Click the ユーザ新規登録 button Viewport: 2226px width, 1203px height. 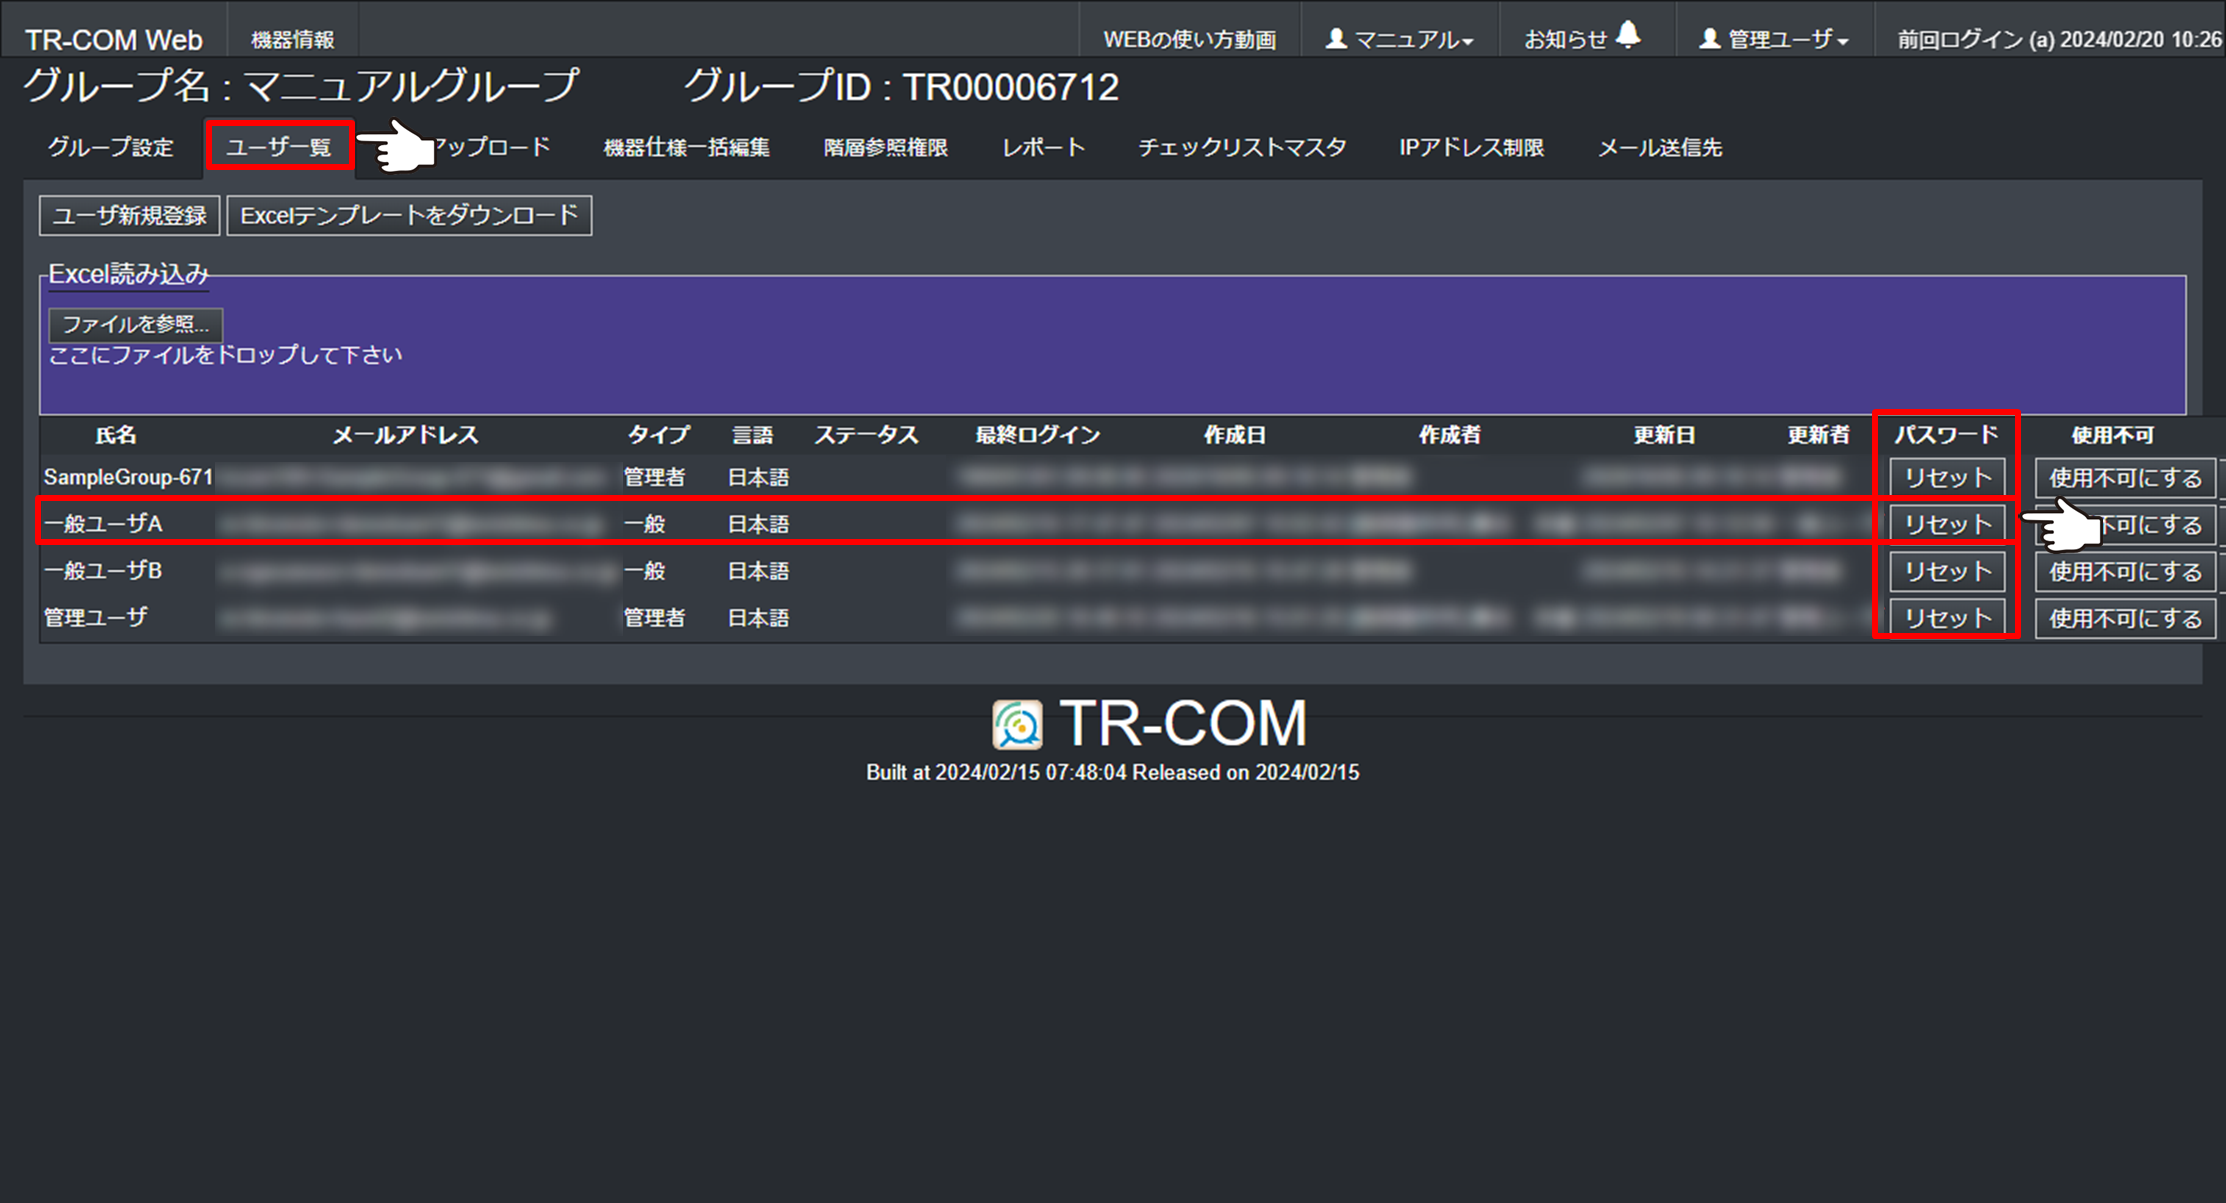point(129,215)
